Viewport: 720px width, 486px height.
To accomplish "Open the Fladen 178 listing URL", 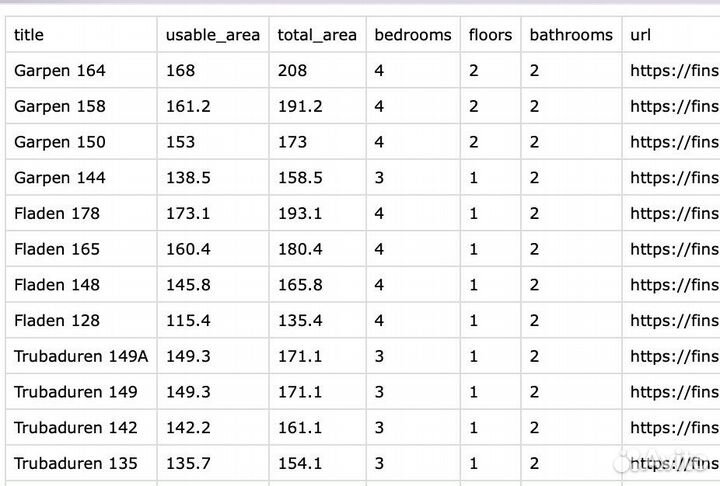I will coord(674,213).
